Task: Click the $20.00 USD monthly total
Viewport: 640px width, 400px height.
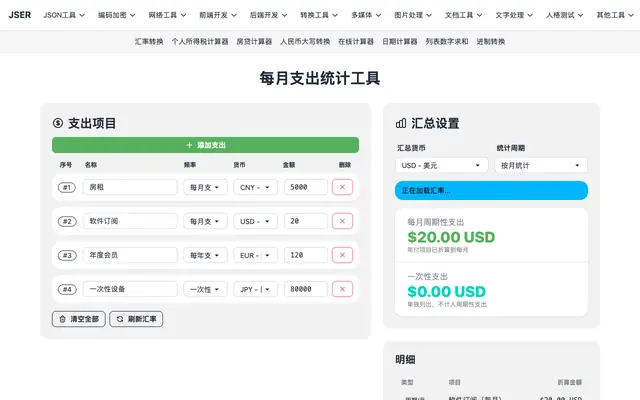Action: [x=451, y=237]
